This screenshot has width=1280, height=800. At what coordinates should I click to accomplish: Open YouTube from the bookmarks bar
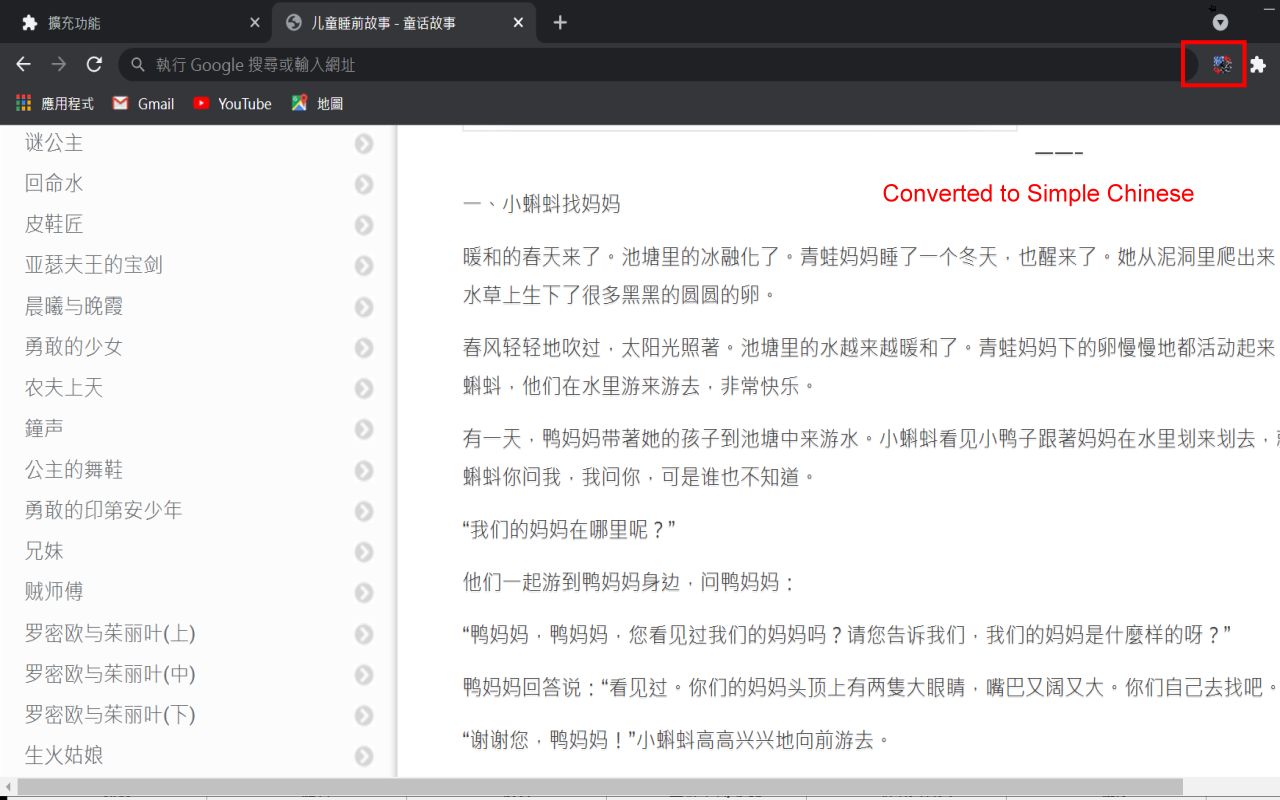click(232, 103)
